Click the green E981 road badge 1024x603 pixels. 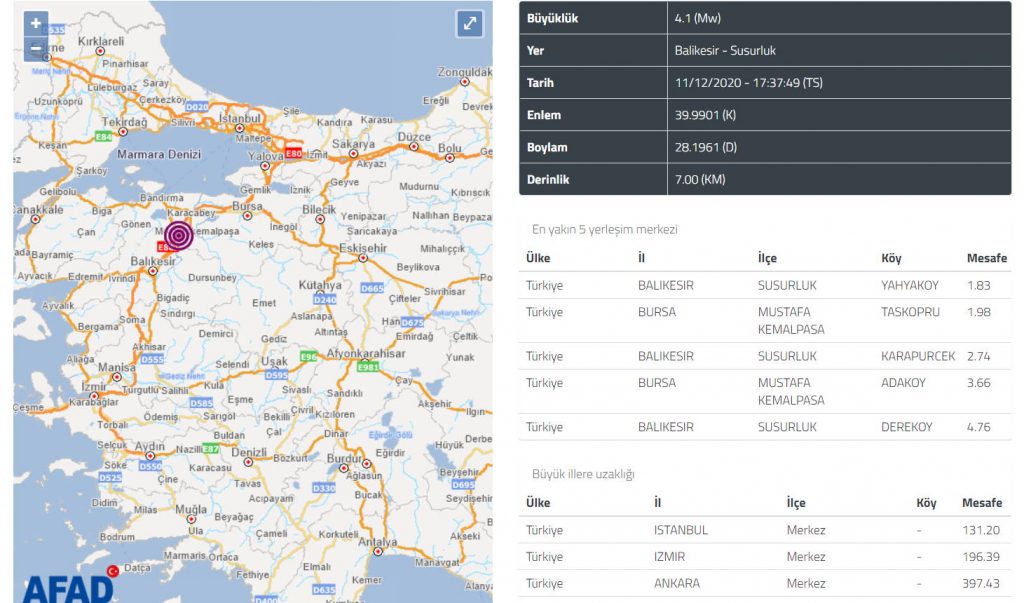pos(368,367)
